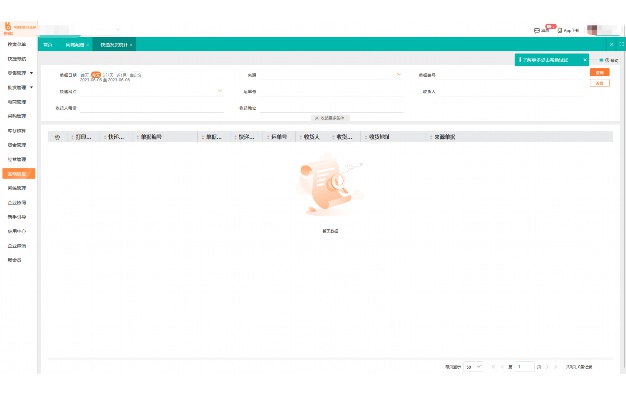The width and height of the screenshot is (626, 395).
Task: Click the fullscreen icon on the teal tab bar
Action: pyautogui.click(x=622, y=44)
